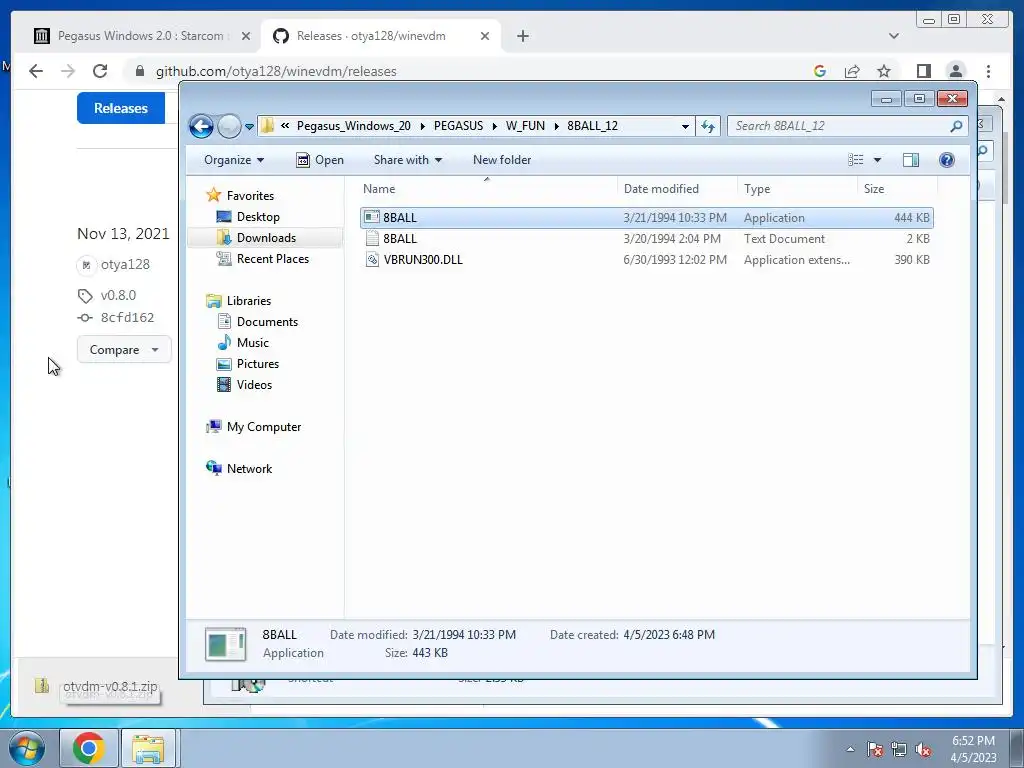
Task: Click the v0.8.0 tag link
Action: click(x=118, y=295)
